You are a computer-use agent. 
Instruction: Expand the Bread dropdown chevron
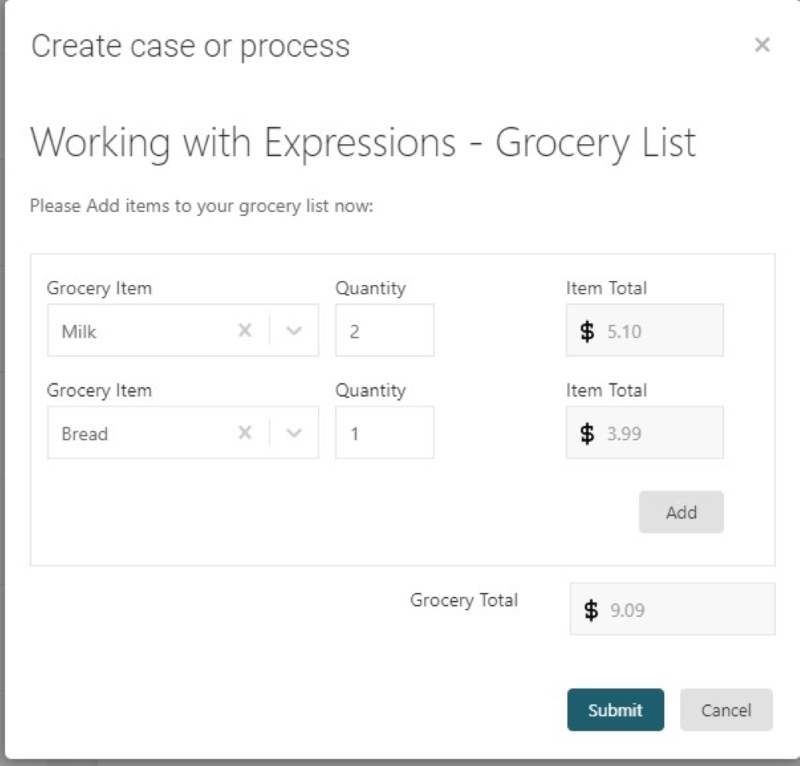[x=294, y=433]
